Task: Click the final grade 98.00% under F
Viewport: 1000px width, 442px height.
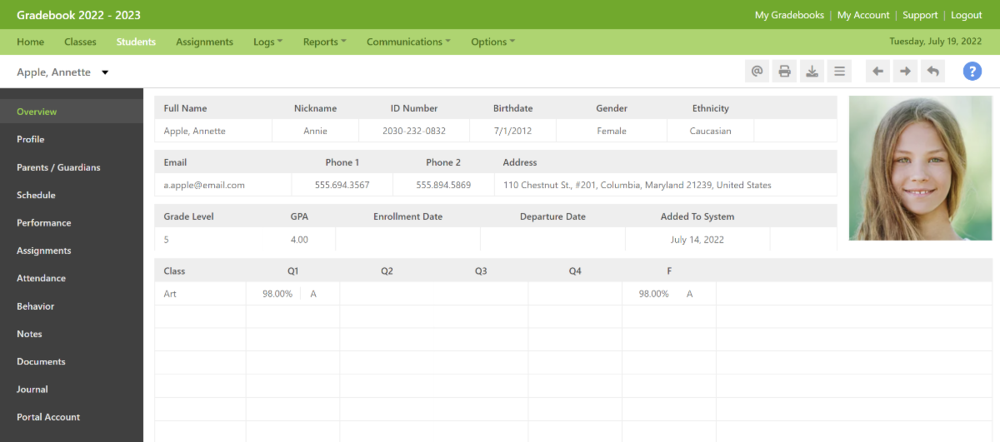Action: pos(654,293)
